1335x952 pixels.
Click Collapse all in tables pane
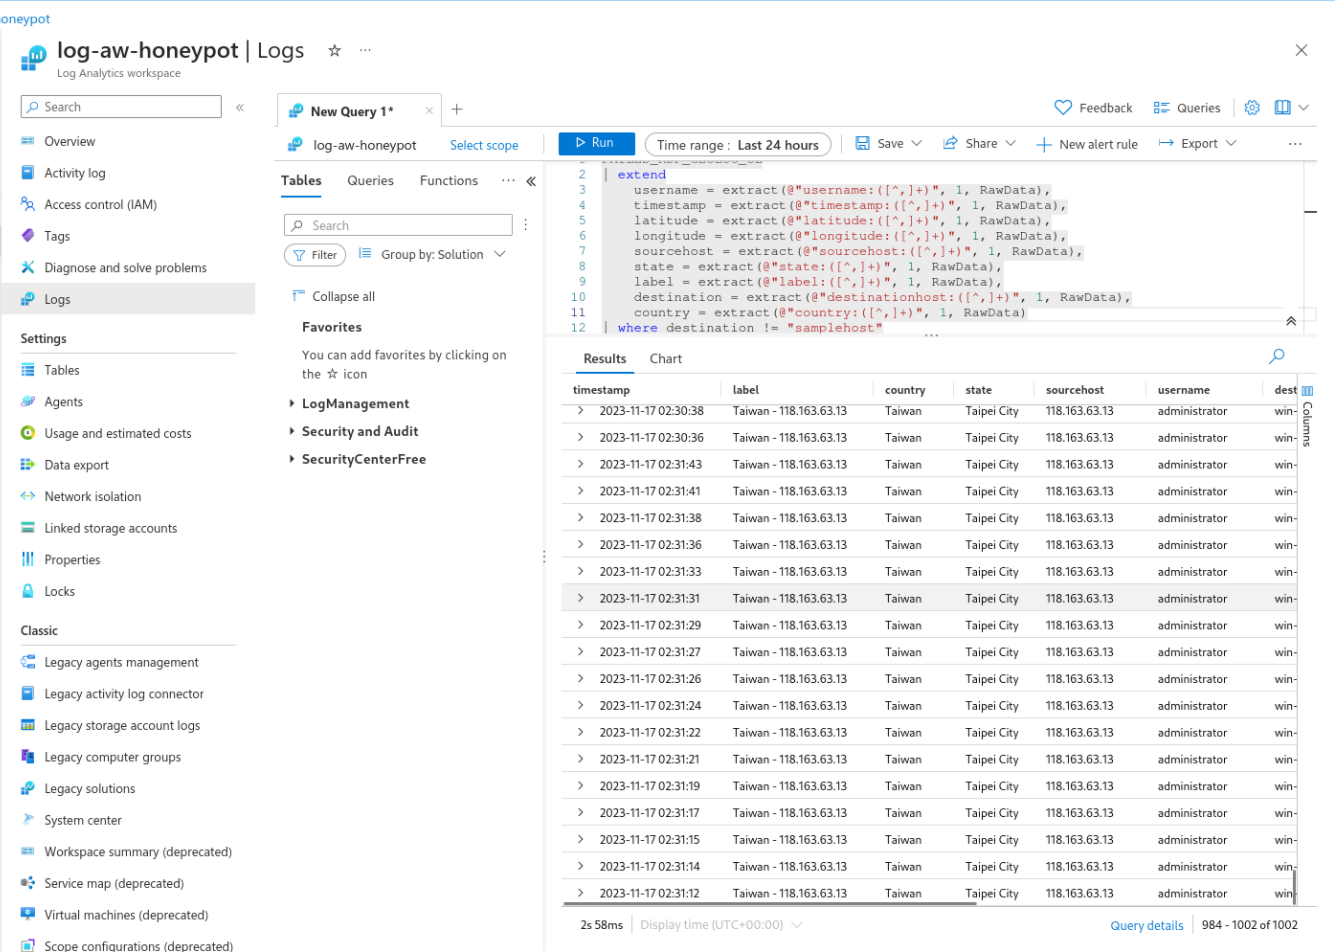click(x=333, y=296)
